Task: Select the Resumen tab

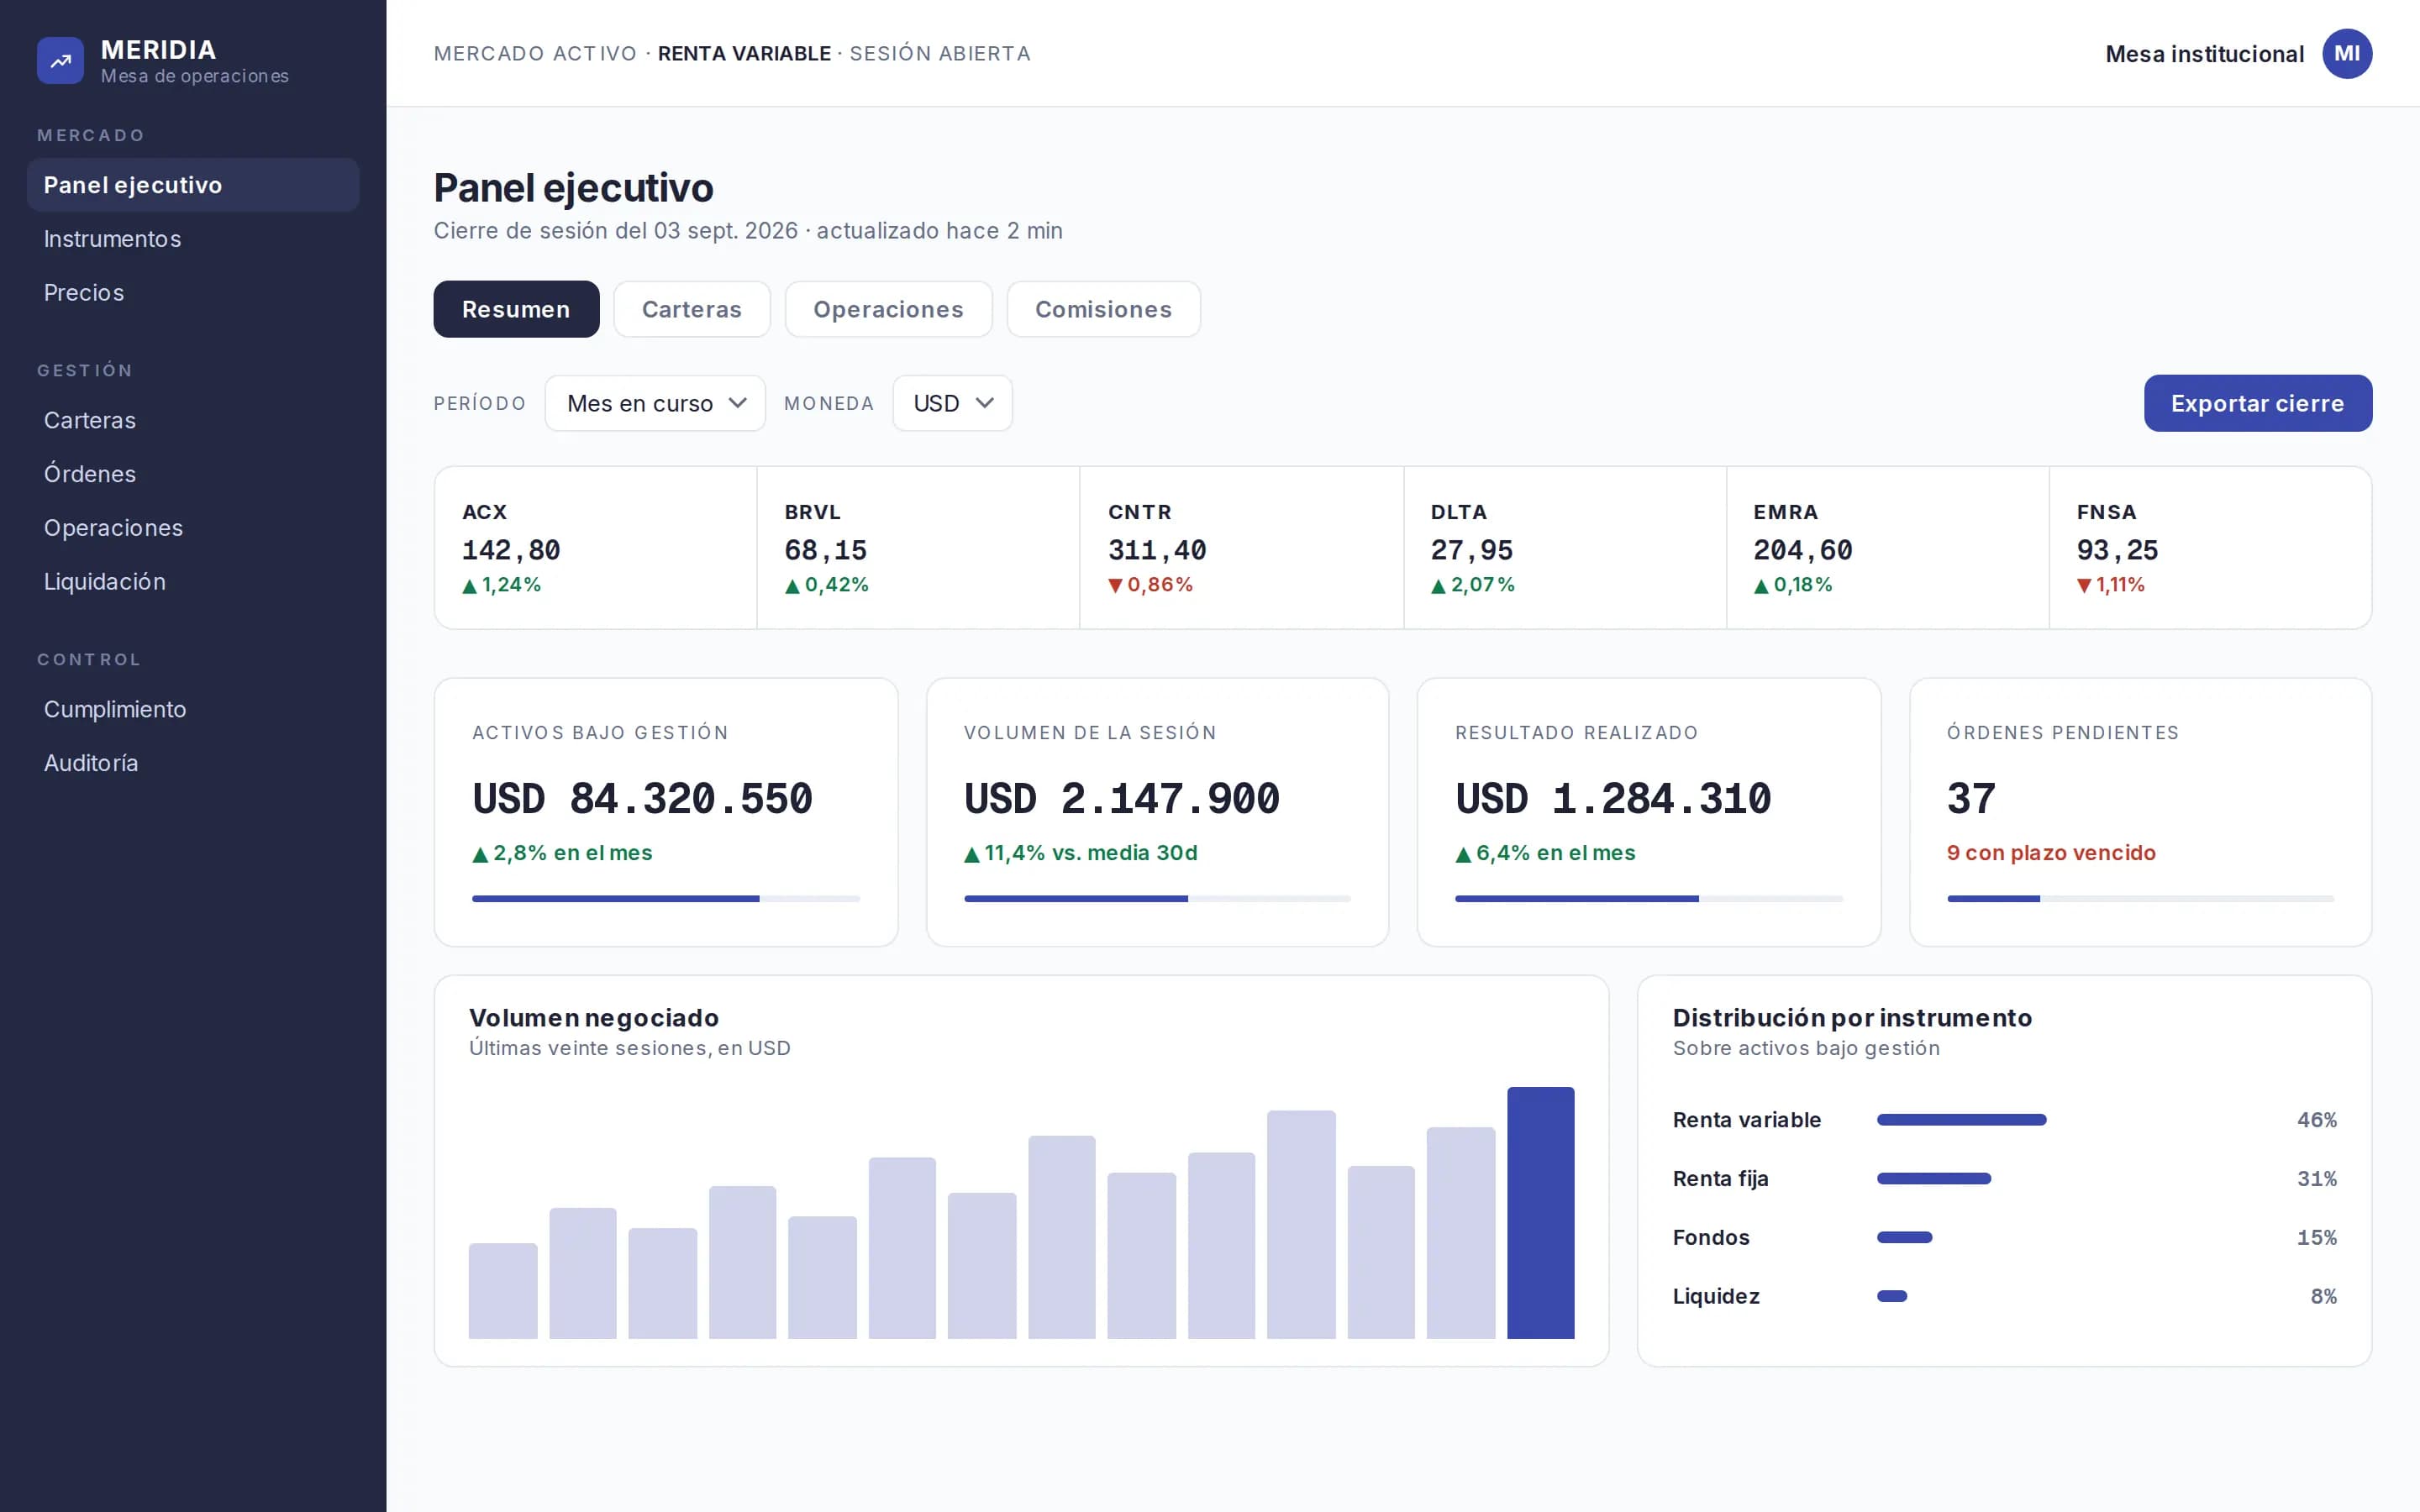Action: pos(516,309)
